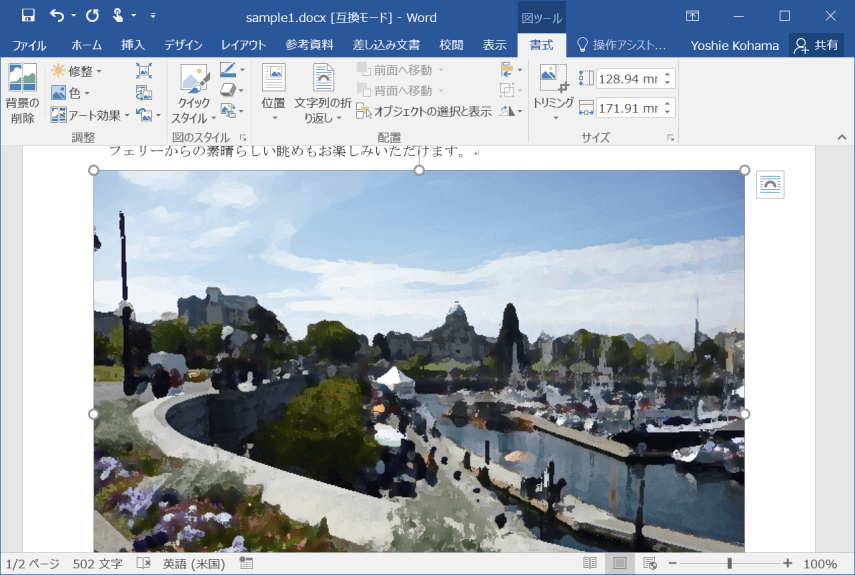Viewport: 855px width, 575px height.
Task: Click the 共有 share button
Action: pos(816,45)
